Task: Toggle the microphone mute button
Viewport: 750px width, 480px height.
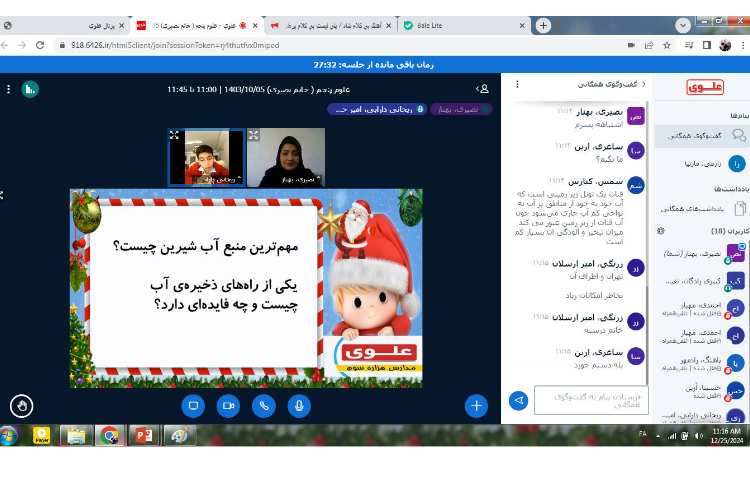Action: [x=299, y=406]
